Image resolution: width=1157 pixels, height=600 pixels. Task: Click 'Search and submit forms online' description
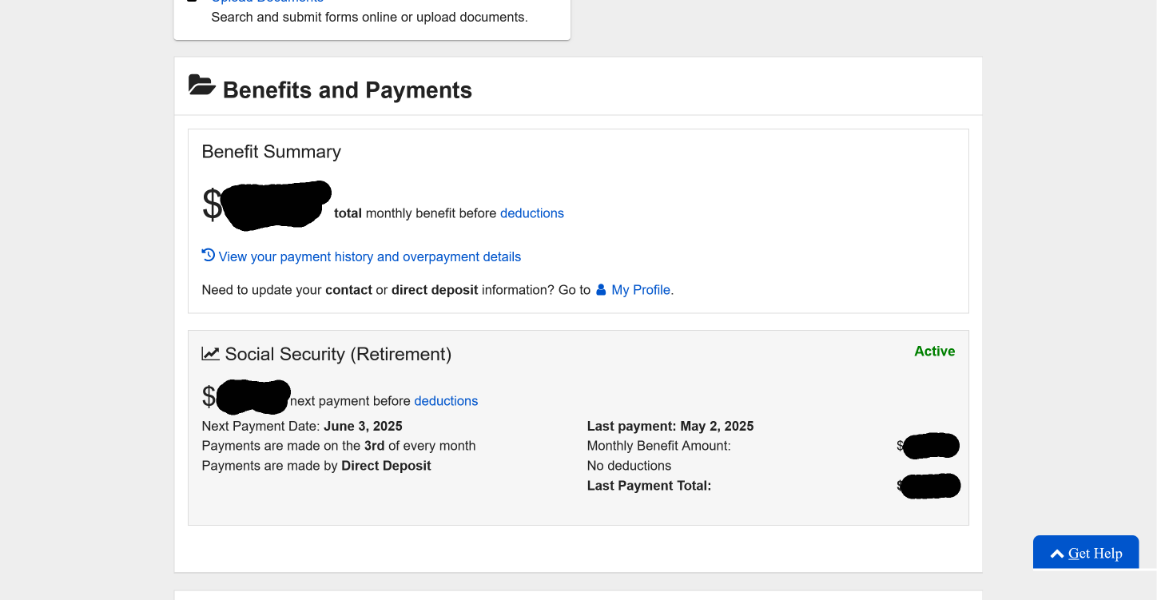[369, 17]
